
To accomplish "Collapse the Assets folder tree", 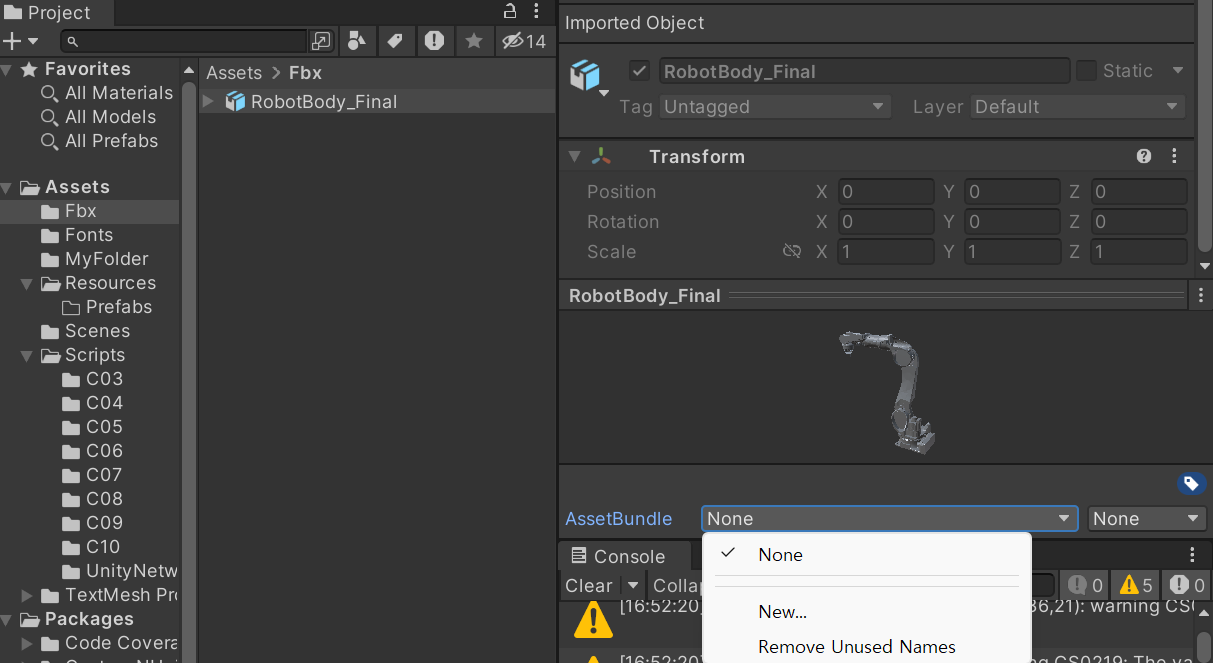I will 8,187.
